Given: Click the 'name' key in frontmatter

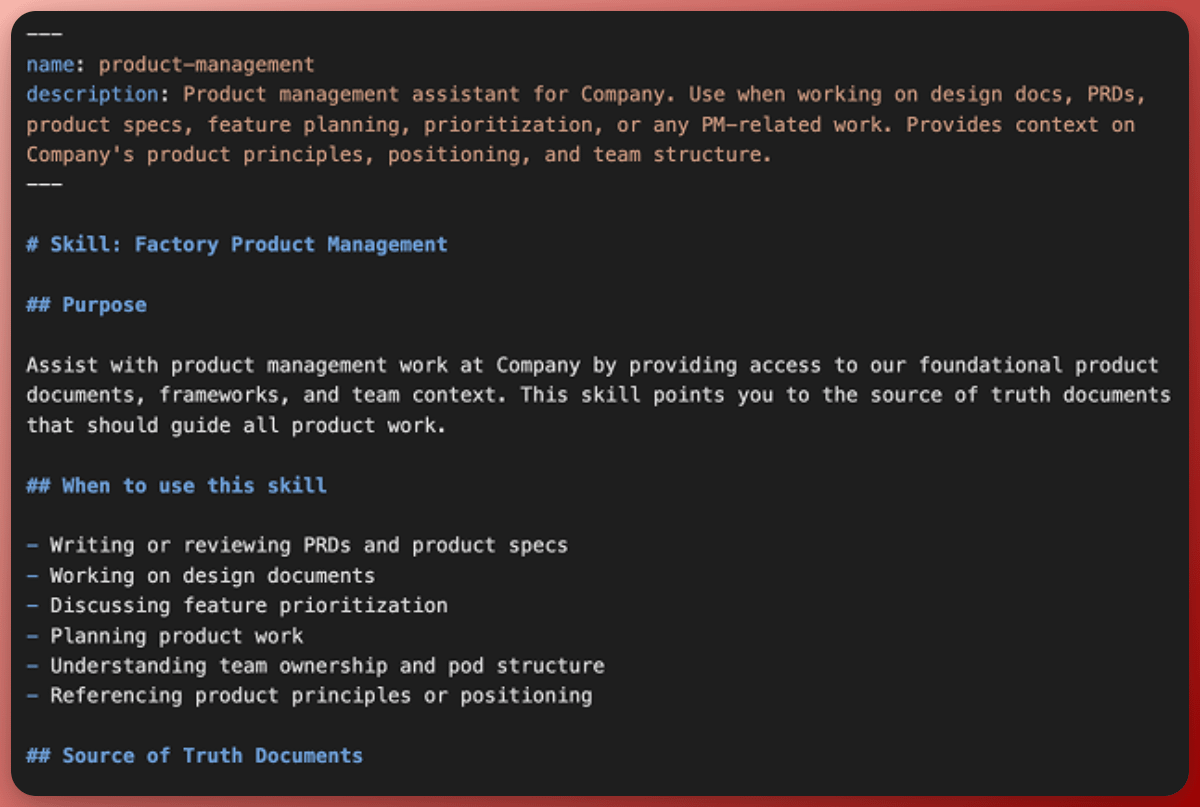Looking at the screenshot, I should click(50, 65).
